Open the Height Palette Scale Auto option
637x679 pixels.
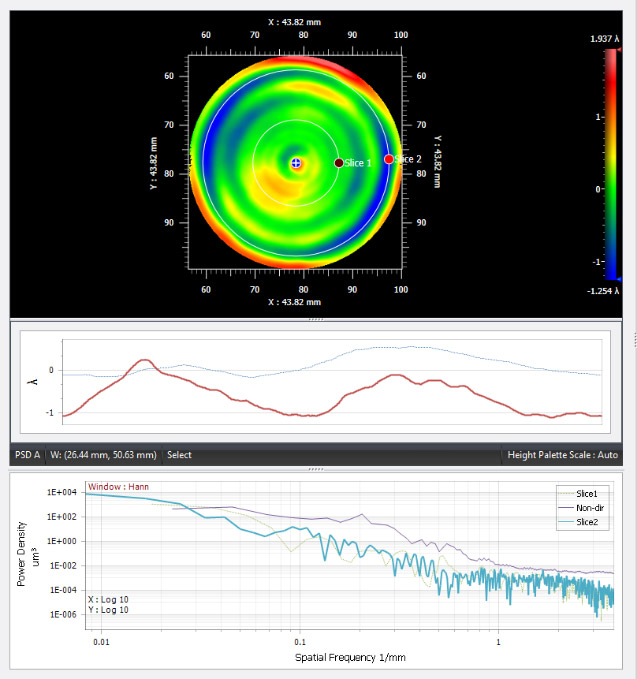(561, 455)
